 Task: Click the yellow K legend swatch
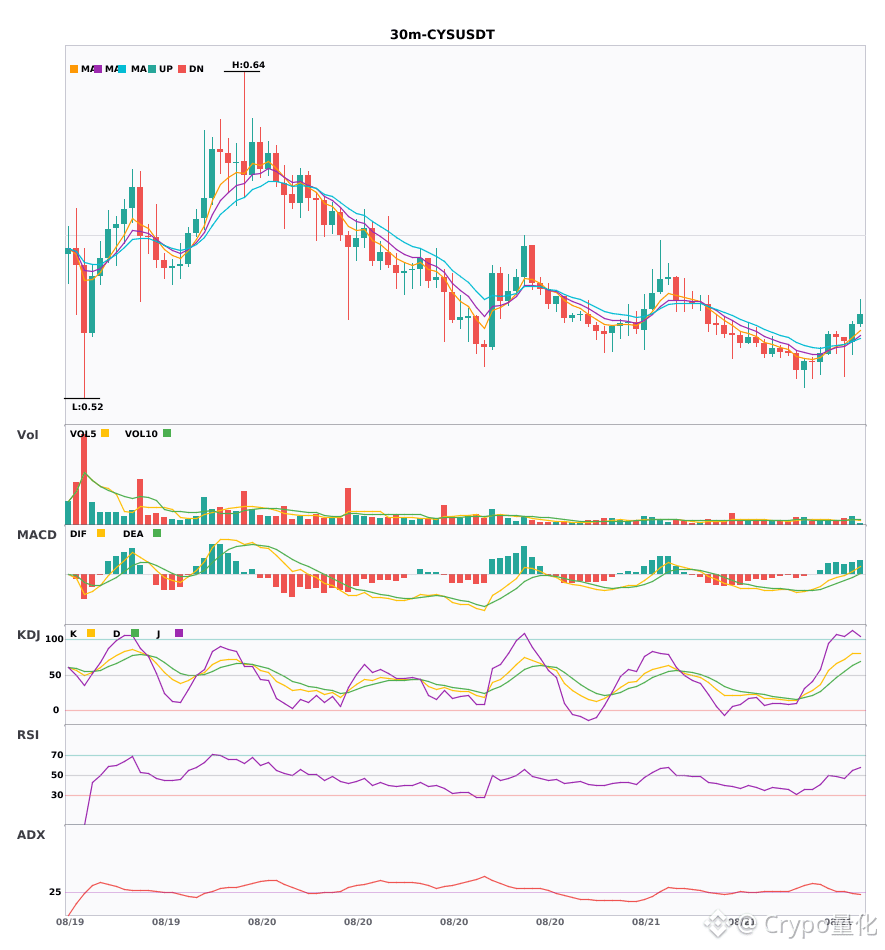(x=91, y=633)
